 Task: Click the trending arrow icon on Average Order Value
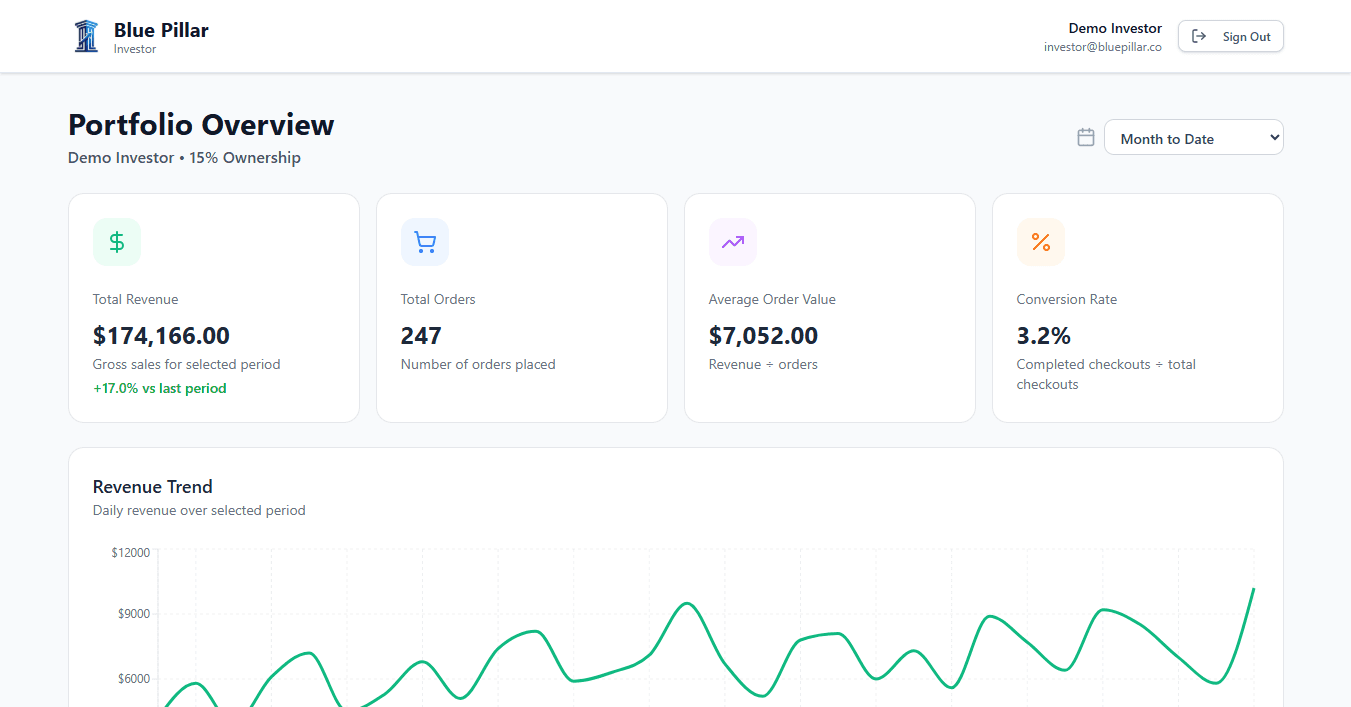pos(733,241)
